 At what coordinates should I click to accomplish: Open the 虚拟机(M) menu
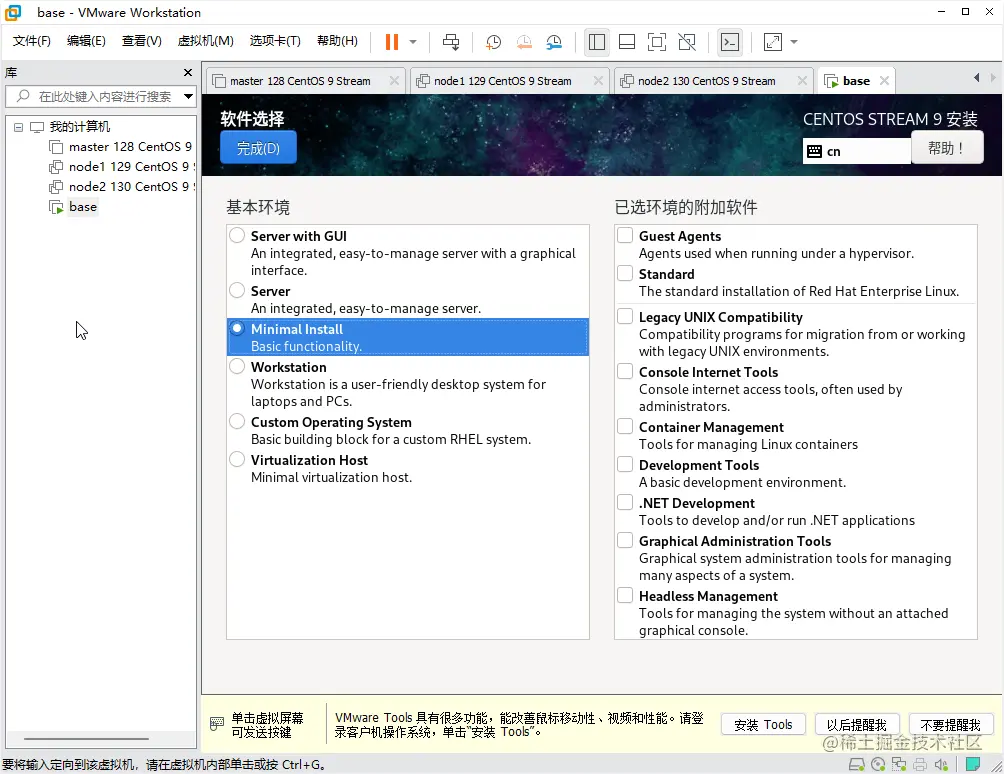(206, 41)
